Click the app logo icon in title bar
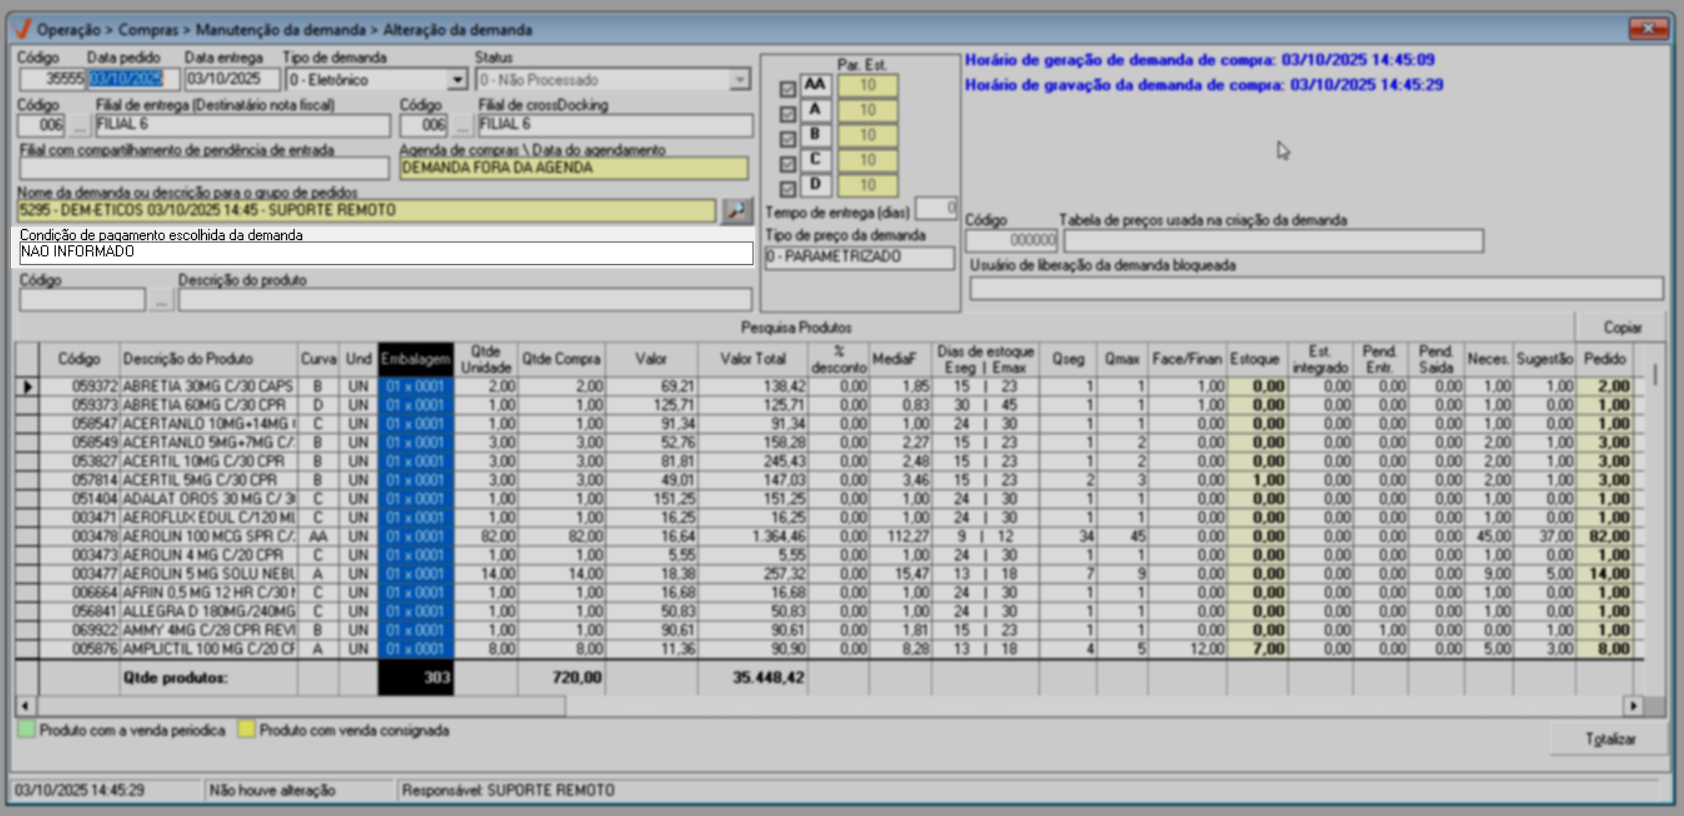This screenshot has height=816, width=1684. [22, 29]
